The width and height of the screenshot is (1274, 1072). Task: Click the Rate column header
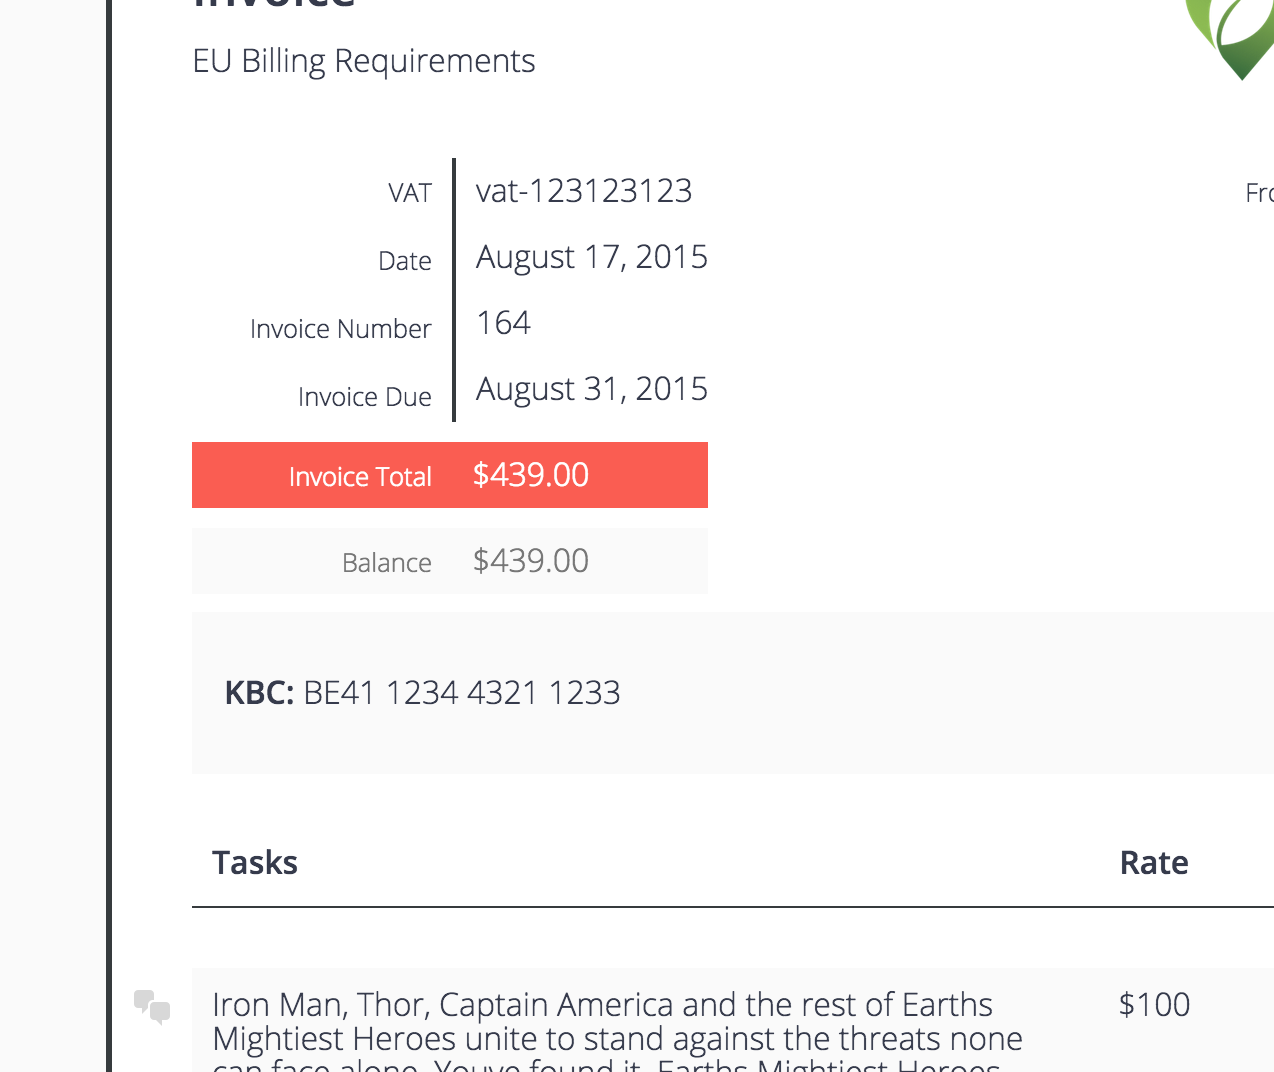click(1154, 863)
